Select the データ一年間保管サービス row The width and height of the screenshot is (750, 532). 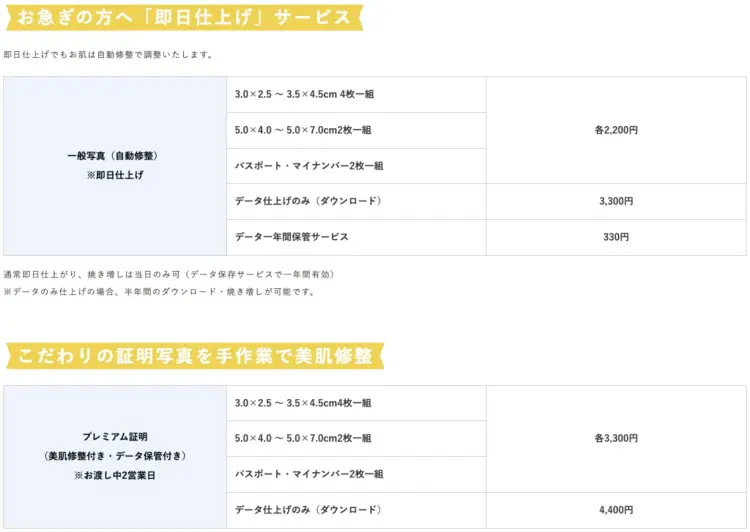coord(291,237)
